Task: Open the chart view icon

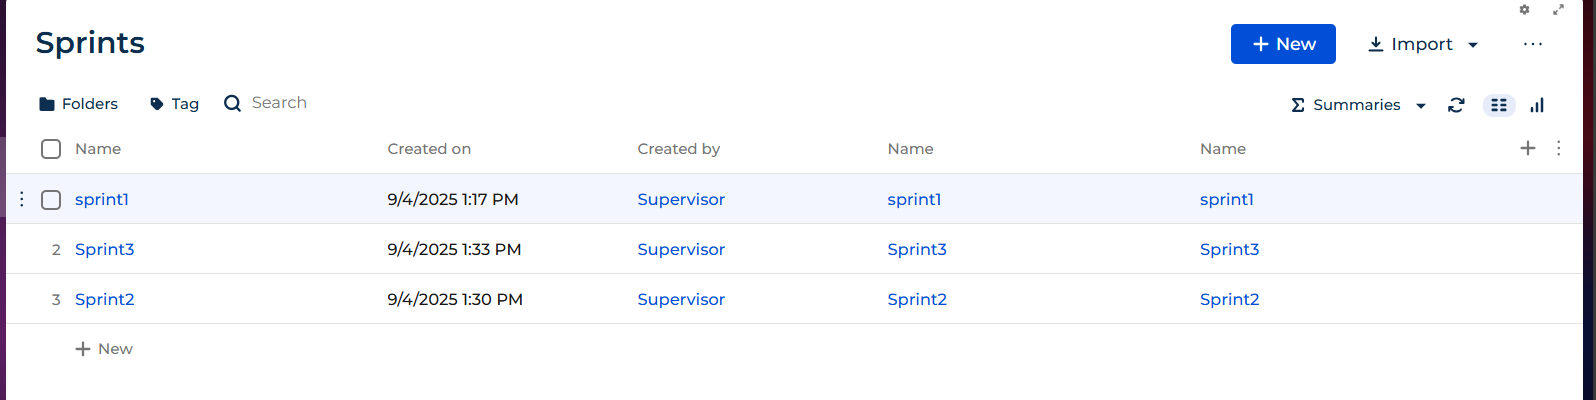Action: pyautogui.click(x=1537, y=105)
